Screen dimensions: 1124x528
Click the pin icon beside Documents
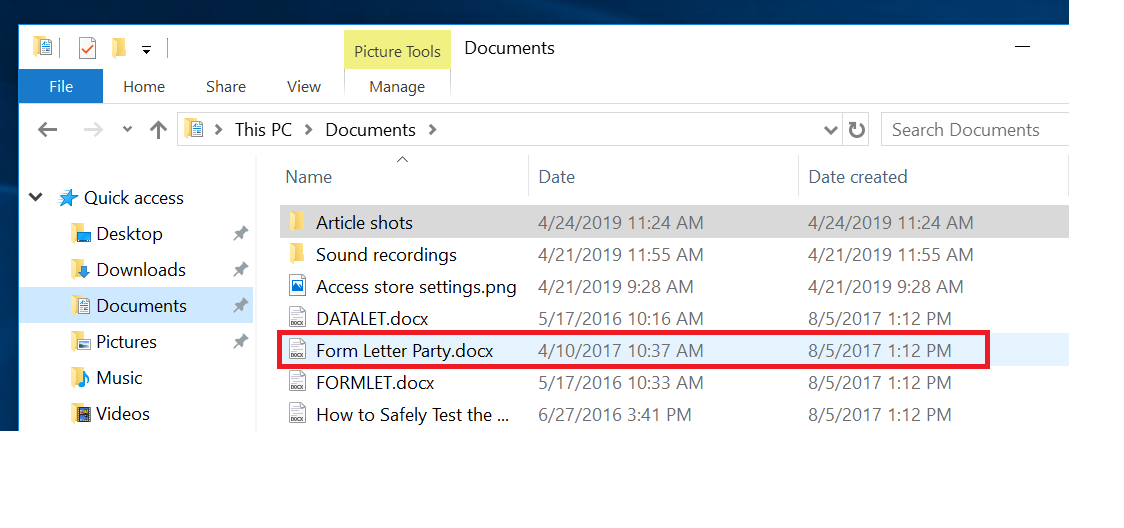click(240, 306)
